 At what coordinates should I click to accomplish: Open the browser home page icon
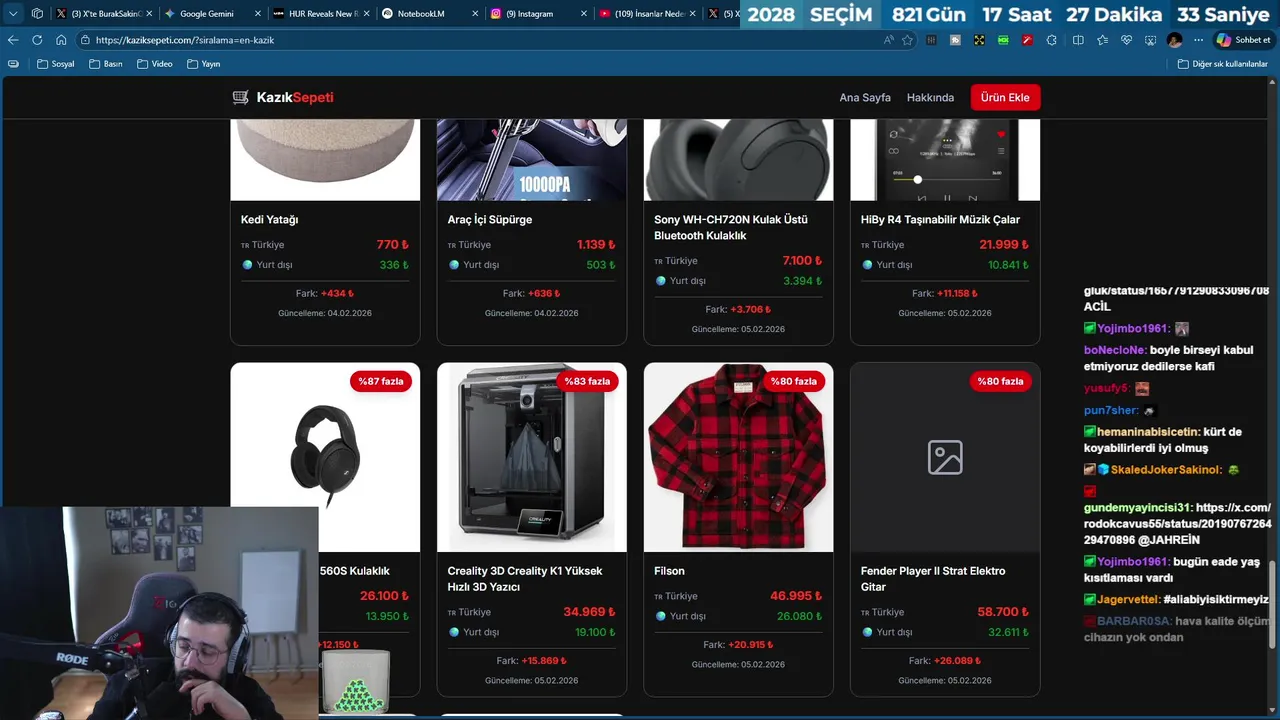[x=61, y=40]
